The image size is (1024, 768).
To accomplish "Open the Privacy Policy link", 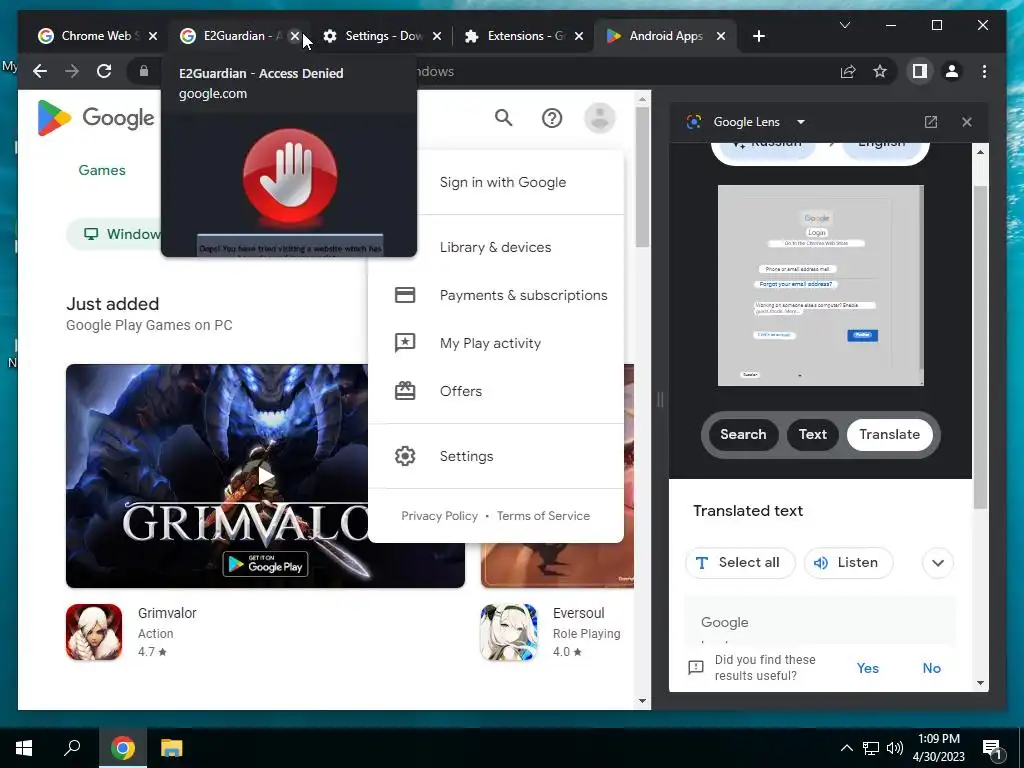I will [x=440, y=516].
